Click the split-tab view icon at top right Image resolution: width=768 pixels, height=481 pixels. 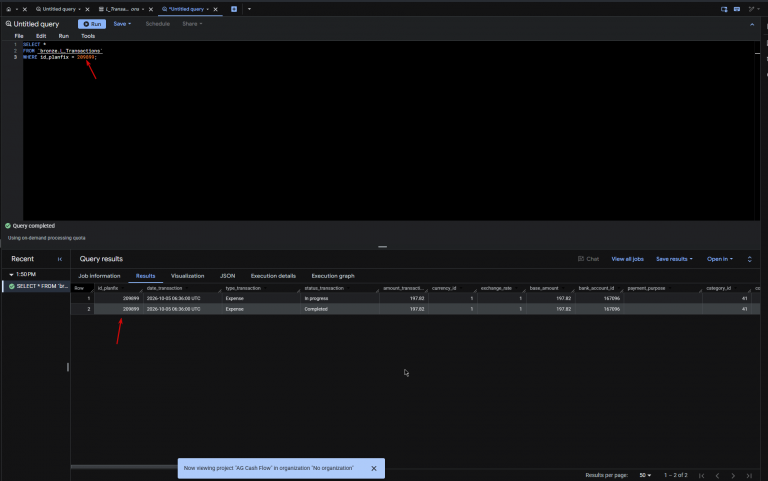tap(724, 9)
